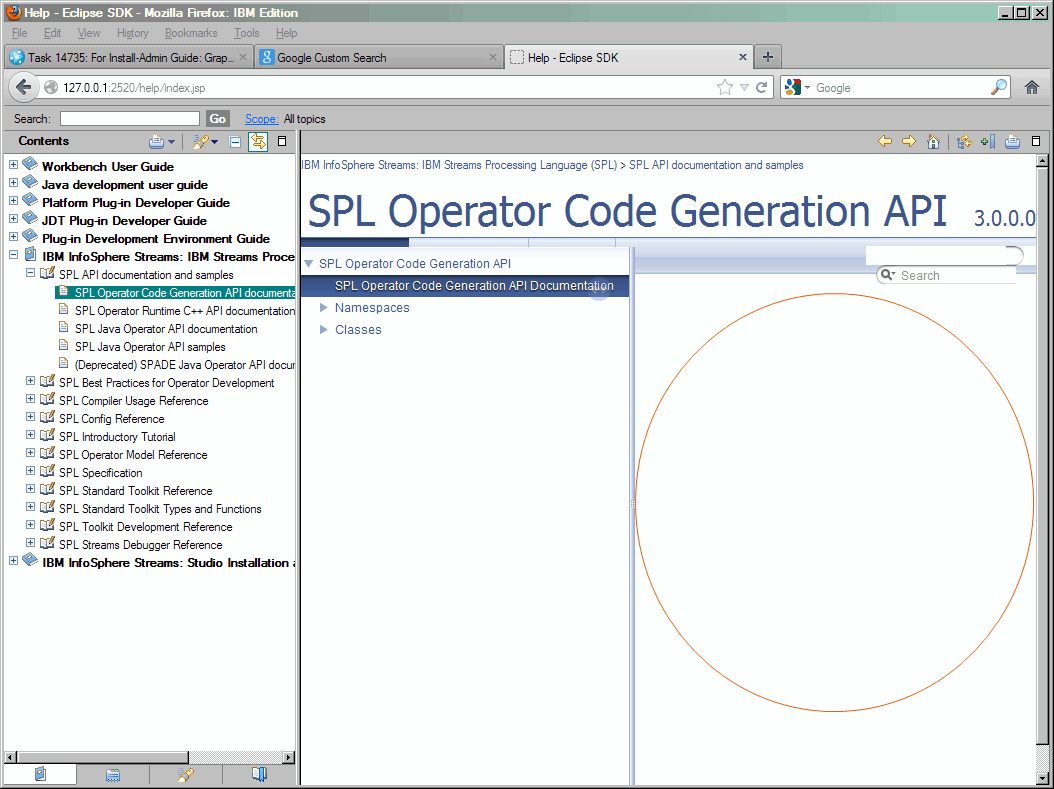This screenshot has width=1054, height=789.
Task: Go forward in the help content pane
Action: pyautogui.click(x=909, y=141)
